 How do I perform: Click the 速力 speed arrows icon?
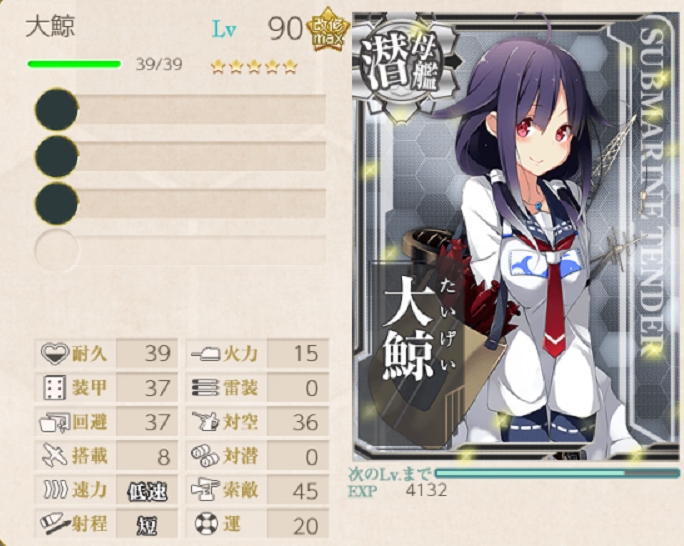[x=55, y=490]
